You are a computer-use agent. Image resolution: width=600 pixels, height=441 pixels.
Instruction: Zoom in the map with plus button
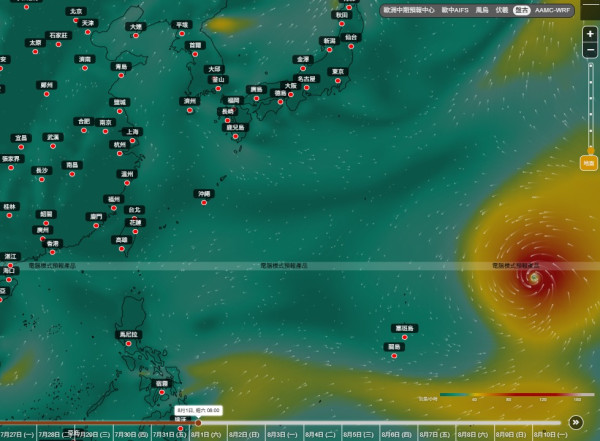click(590, 34)
